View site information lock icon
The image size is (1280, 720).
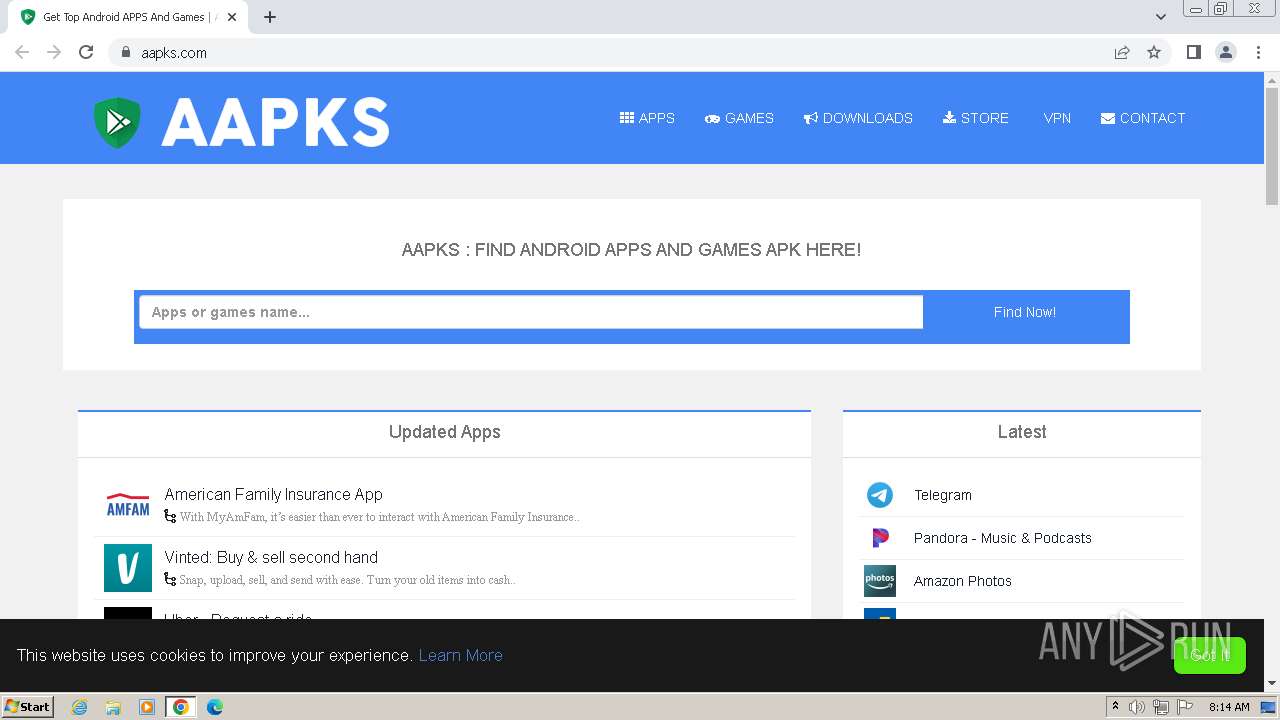coord(125,52)
